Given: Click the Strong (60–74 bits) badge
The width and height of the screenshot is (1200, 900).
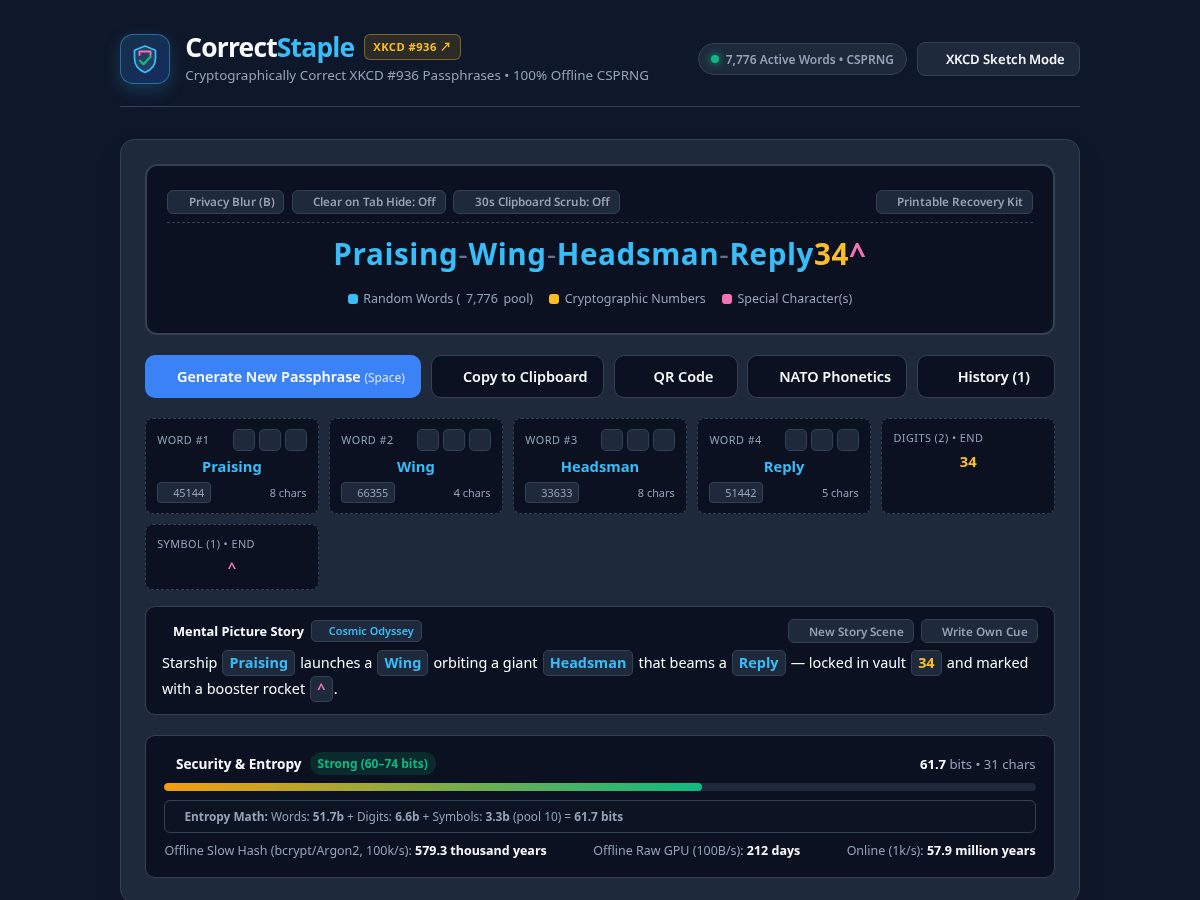Looking at the screenshot, I should [x=373, y=764].
